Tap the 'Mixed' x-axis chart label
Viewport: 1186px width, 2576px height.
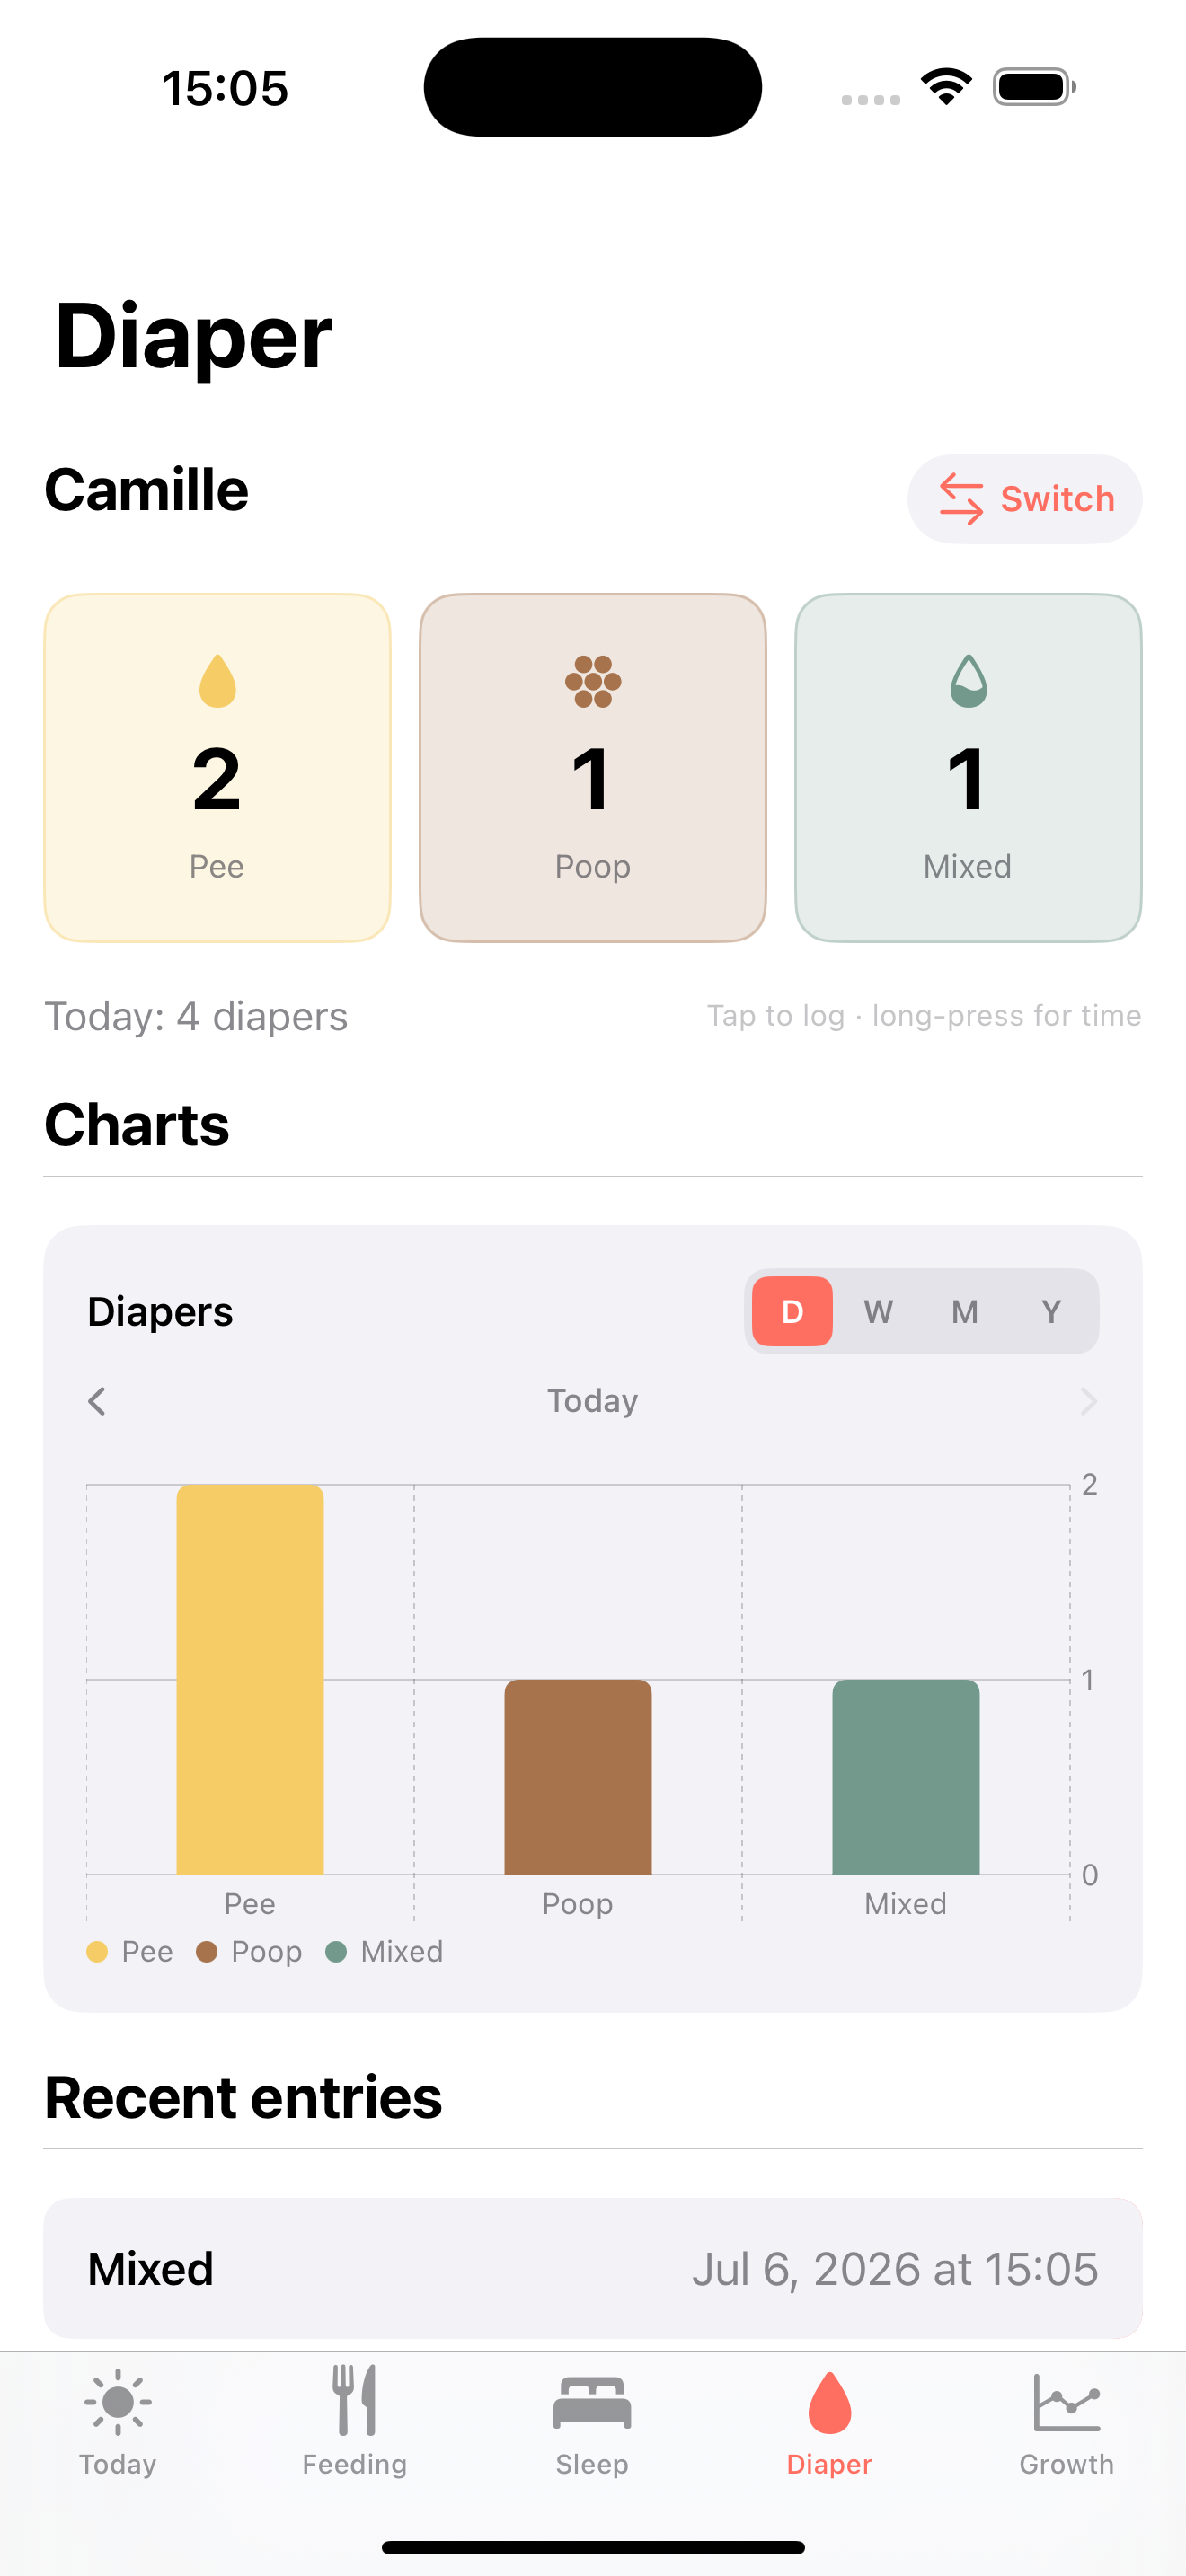[906, 1903]
